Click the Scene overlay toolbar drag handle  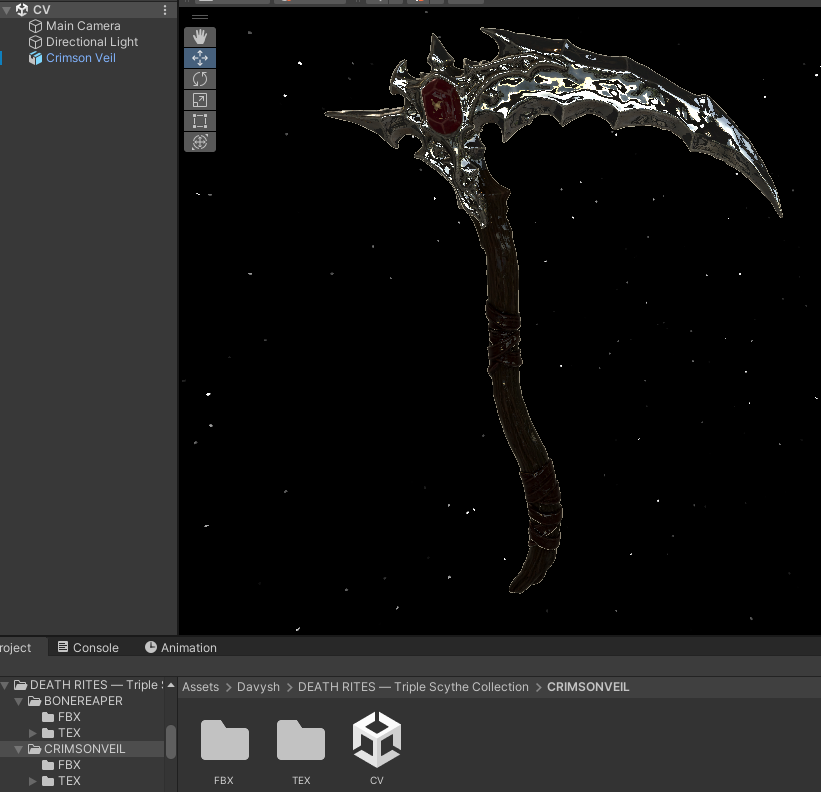(200, 17)
